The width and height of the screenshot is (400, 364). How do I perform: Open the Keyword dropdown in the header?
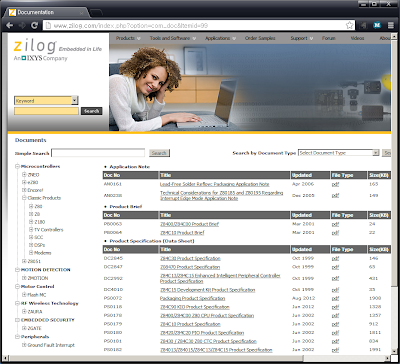[x=46, y=100]
